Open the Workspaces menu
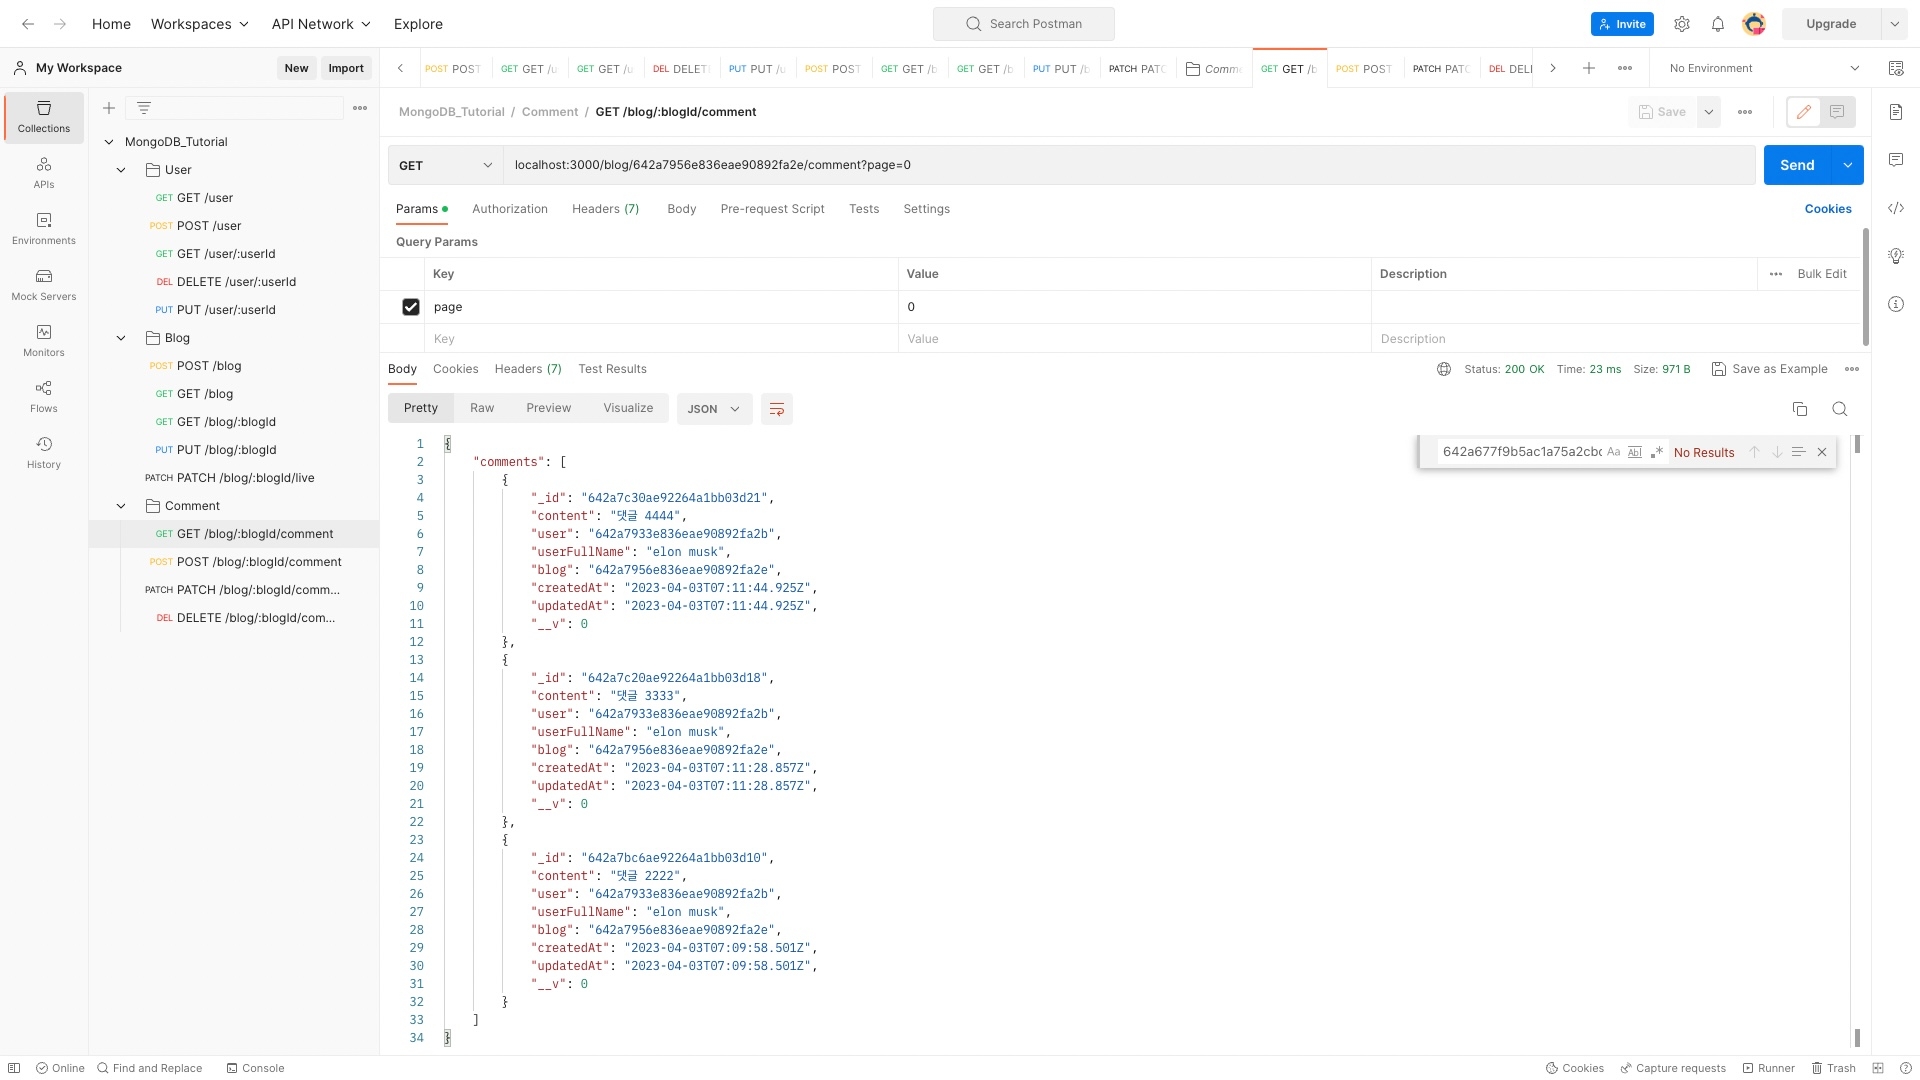Viewport: 1920px width, 1080px height. click(200, 24)
